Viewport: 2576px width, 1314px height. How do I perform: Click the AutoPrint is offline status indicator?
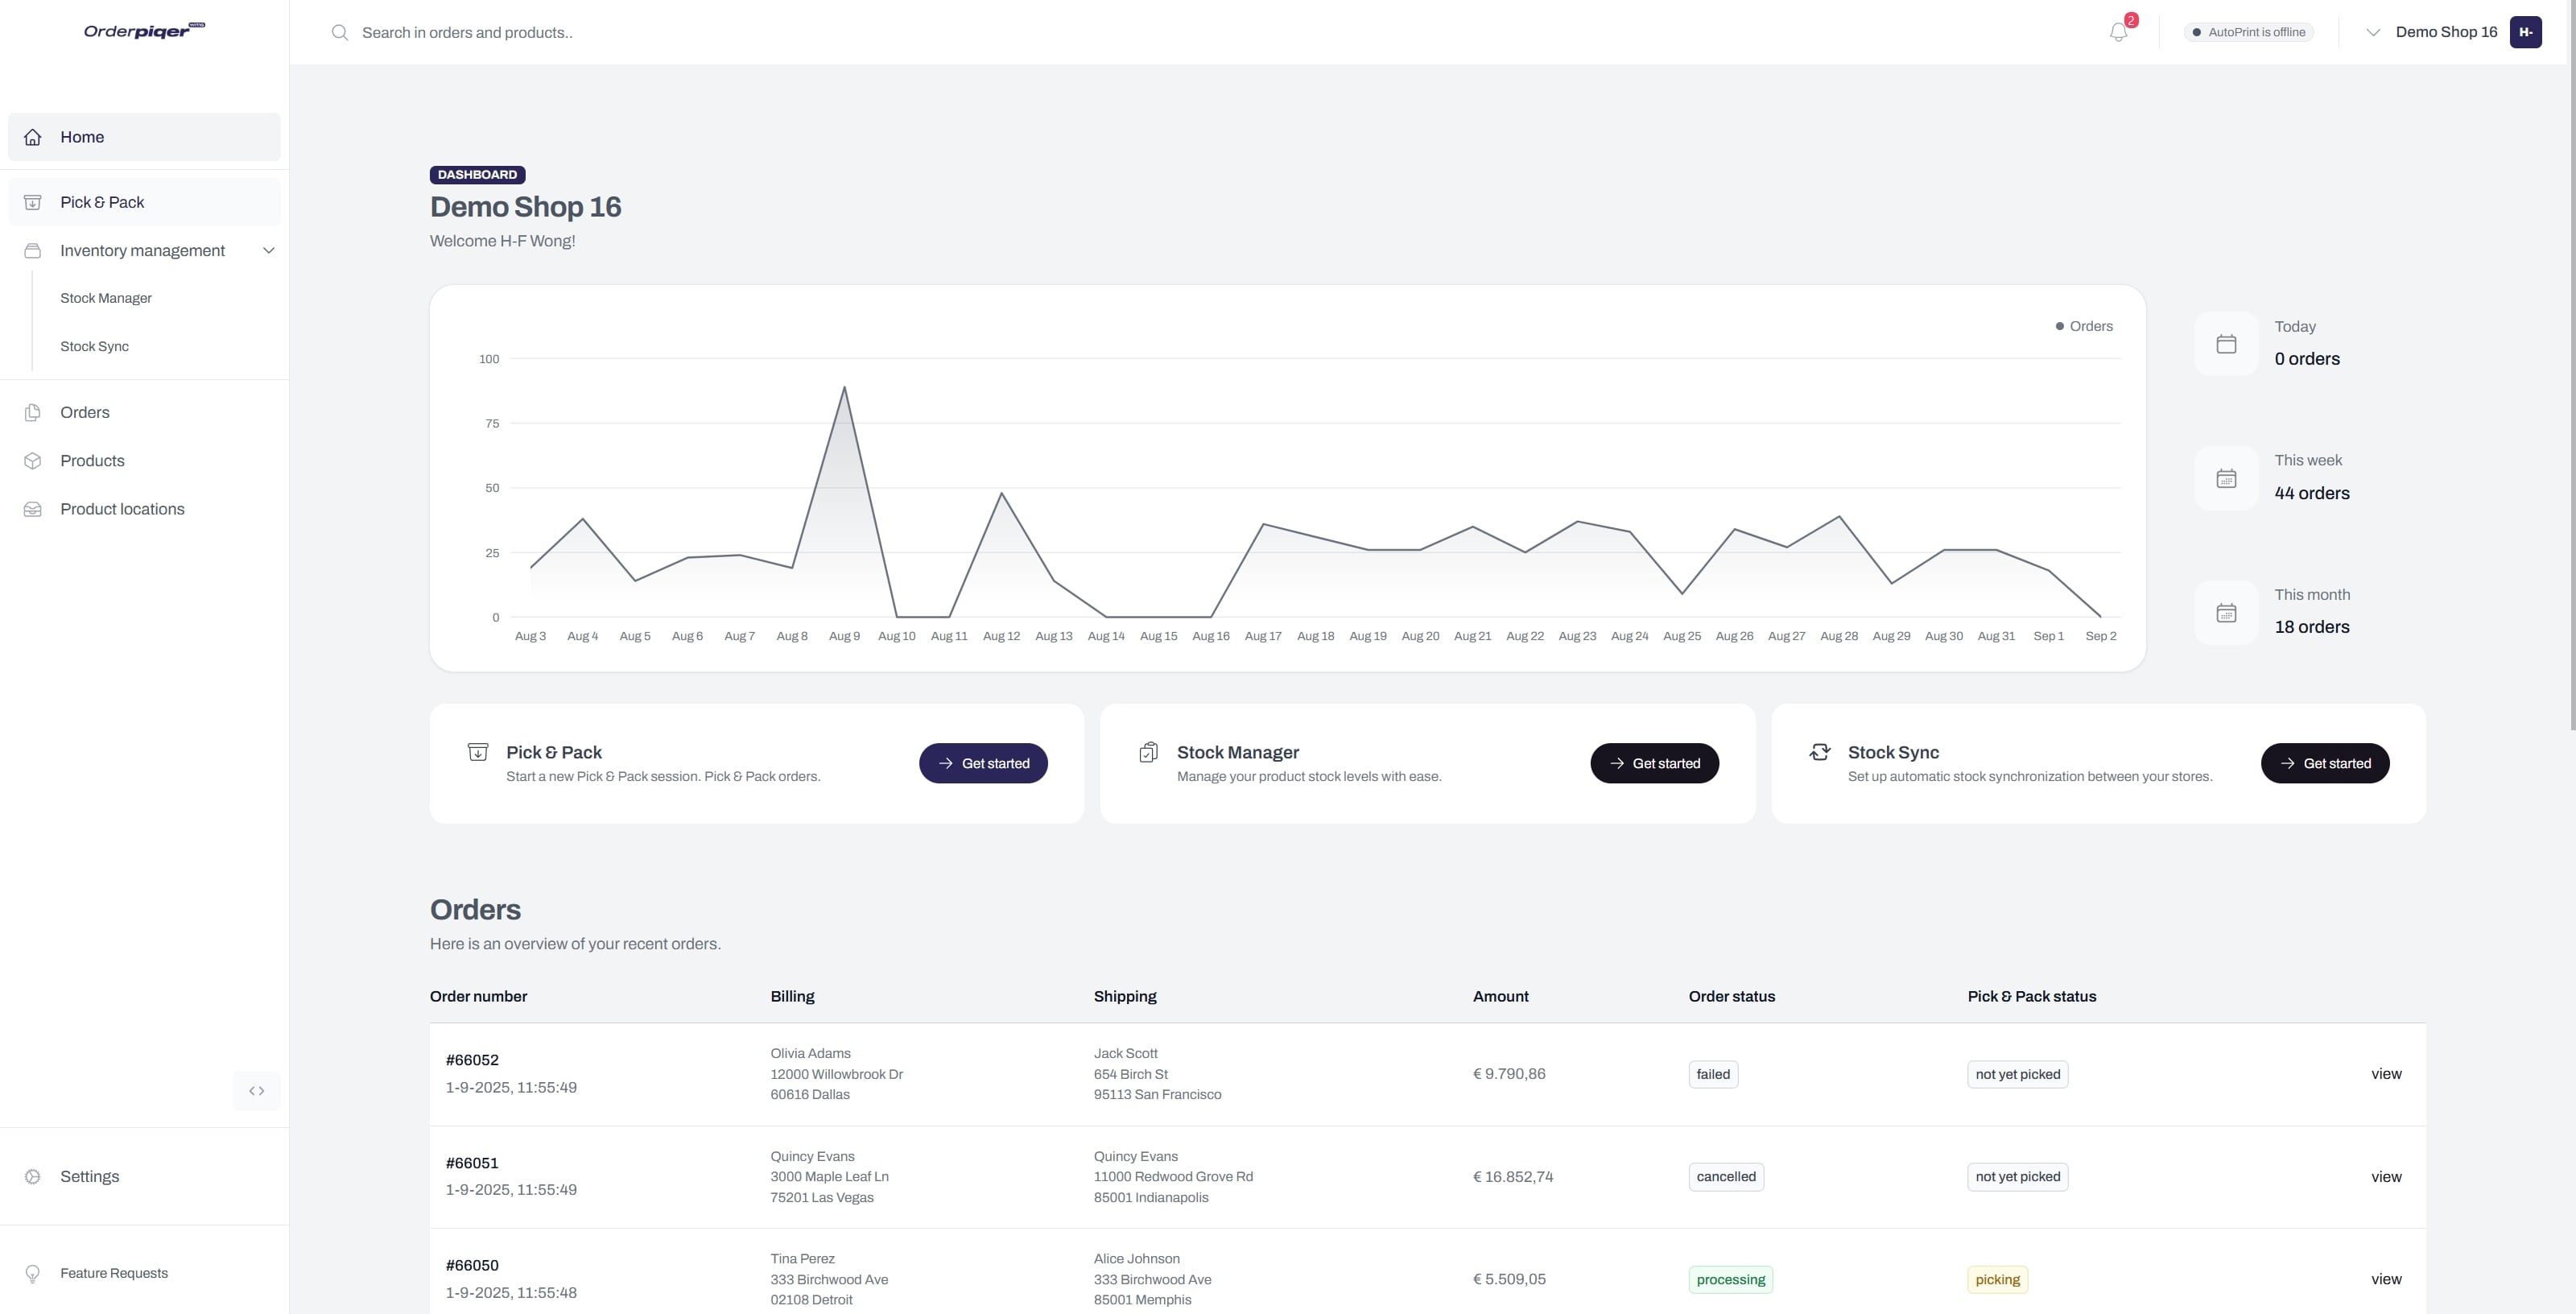click(2248, 31)
